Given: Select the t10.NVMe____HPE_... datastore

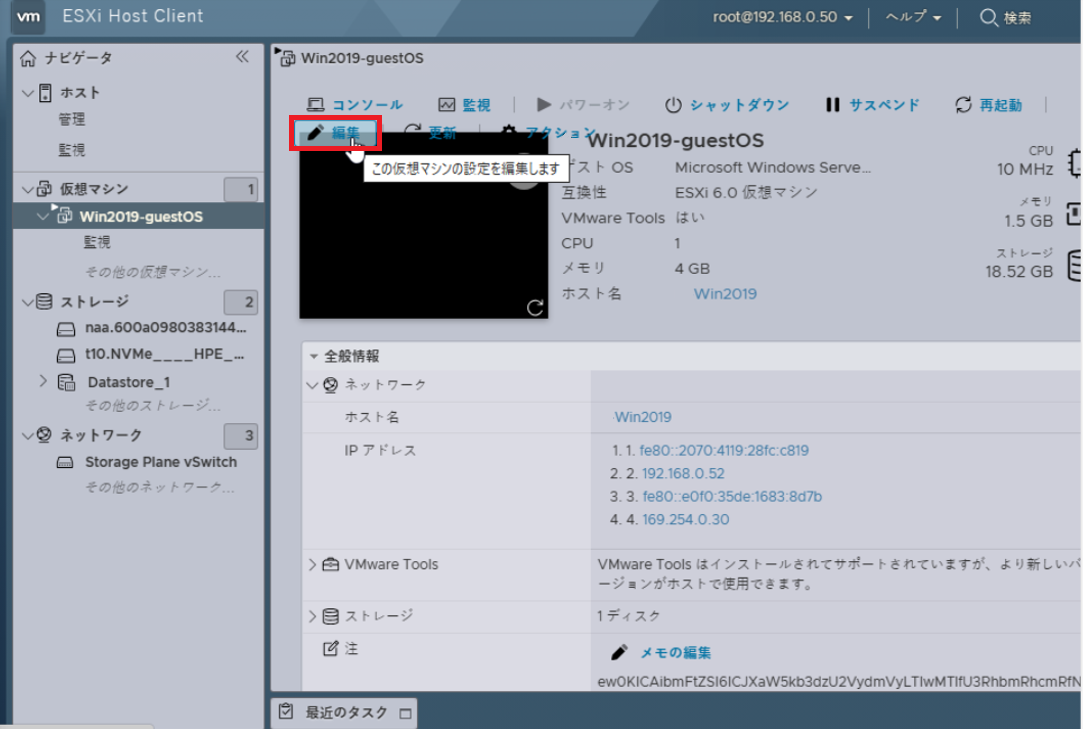Looking at the screenshot, I should pyautogui.click(x=164, y=354).
